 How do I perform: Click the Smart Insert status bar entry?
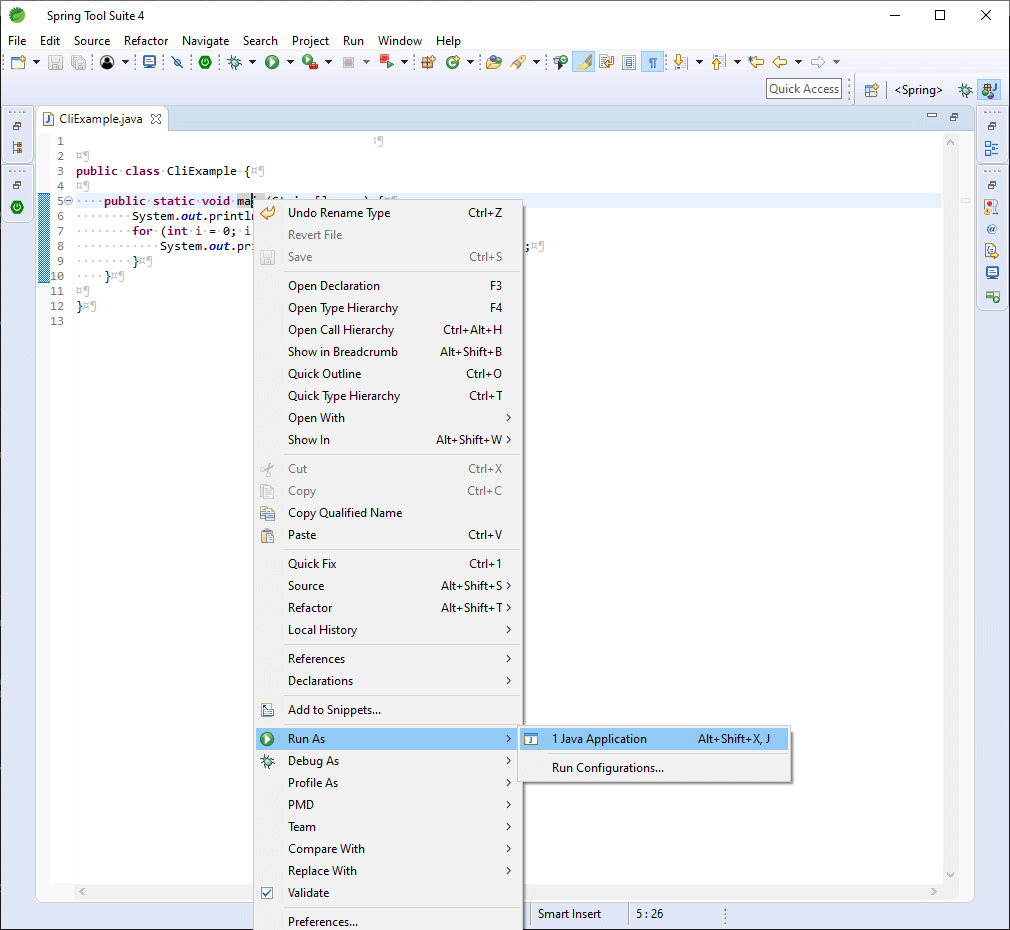click(569, 914)
